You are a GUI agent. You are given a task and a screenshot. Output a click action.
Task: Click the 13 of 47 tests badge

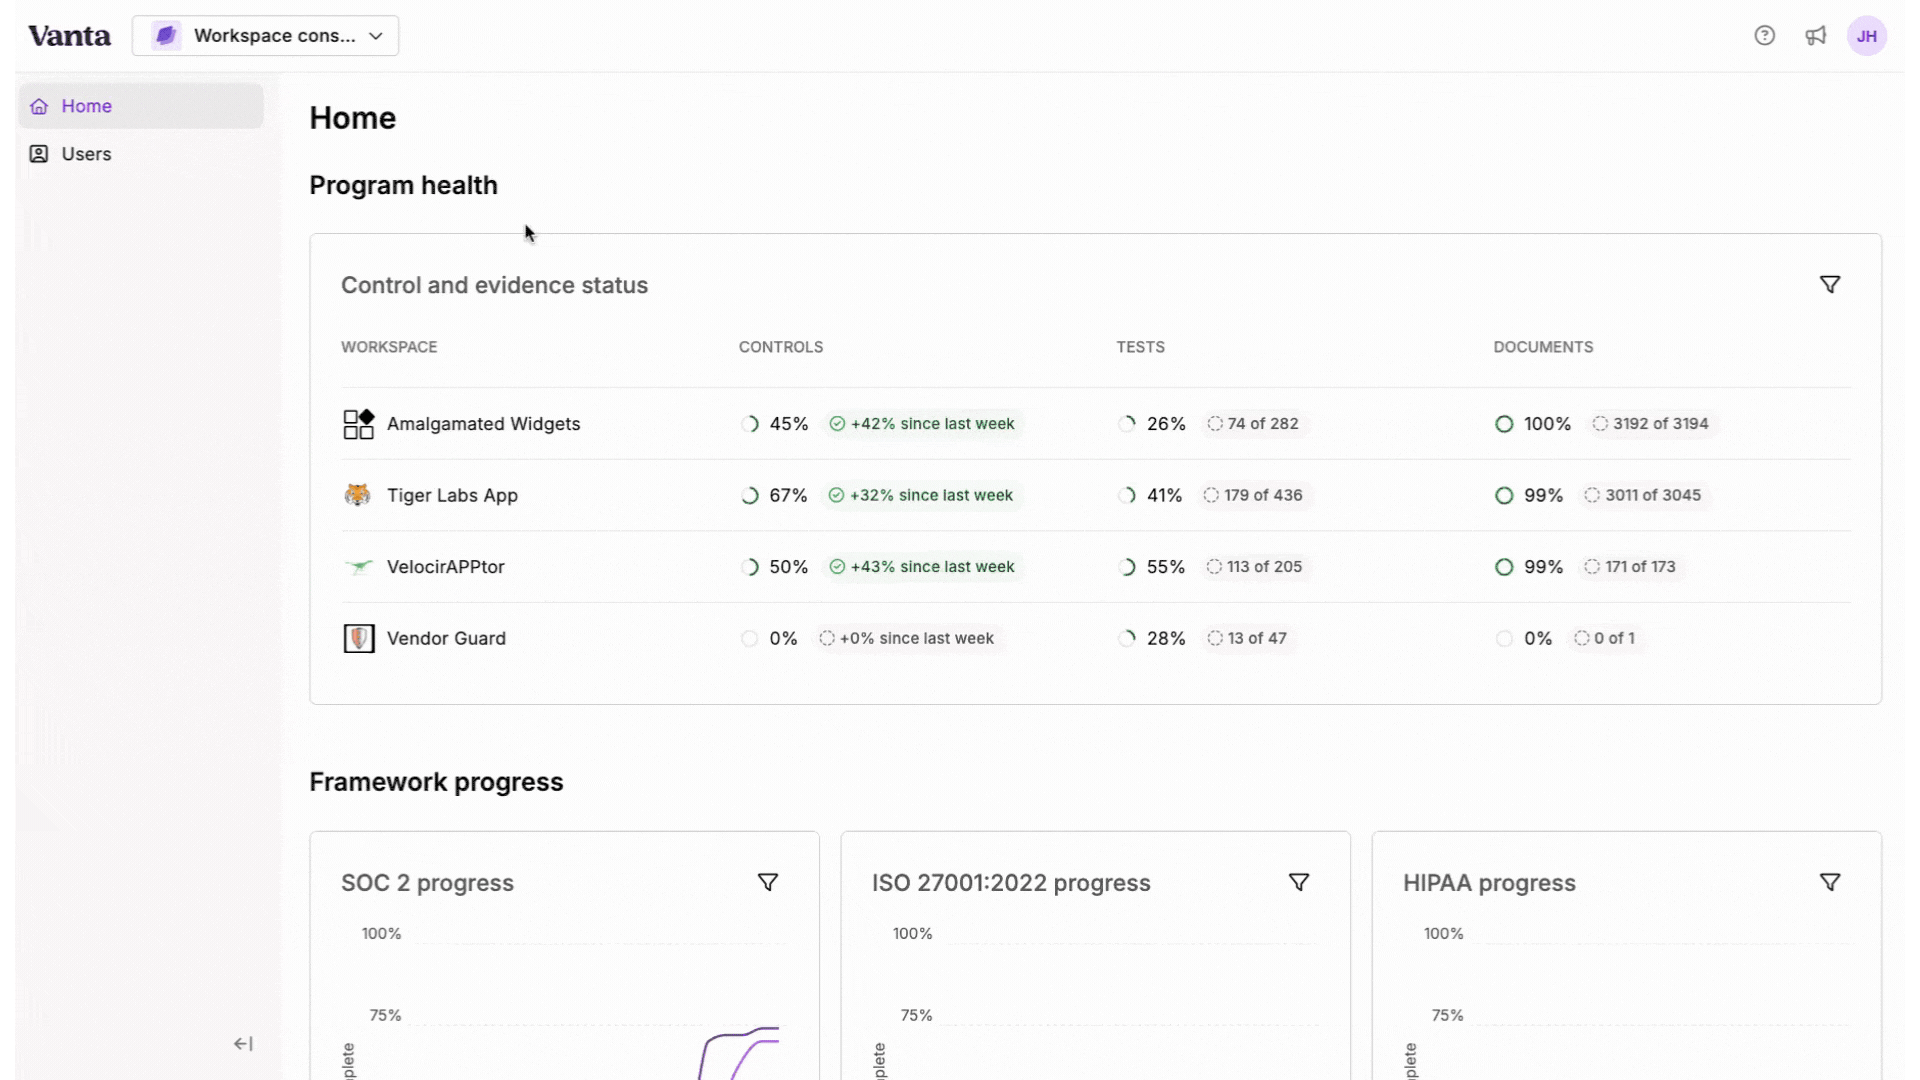[1247, 638]
